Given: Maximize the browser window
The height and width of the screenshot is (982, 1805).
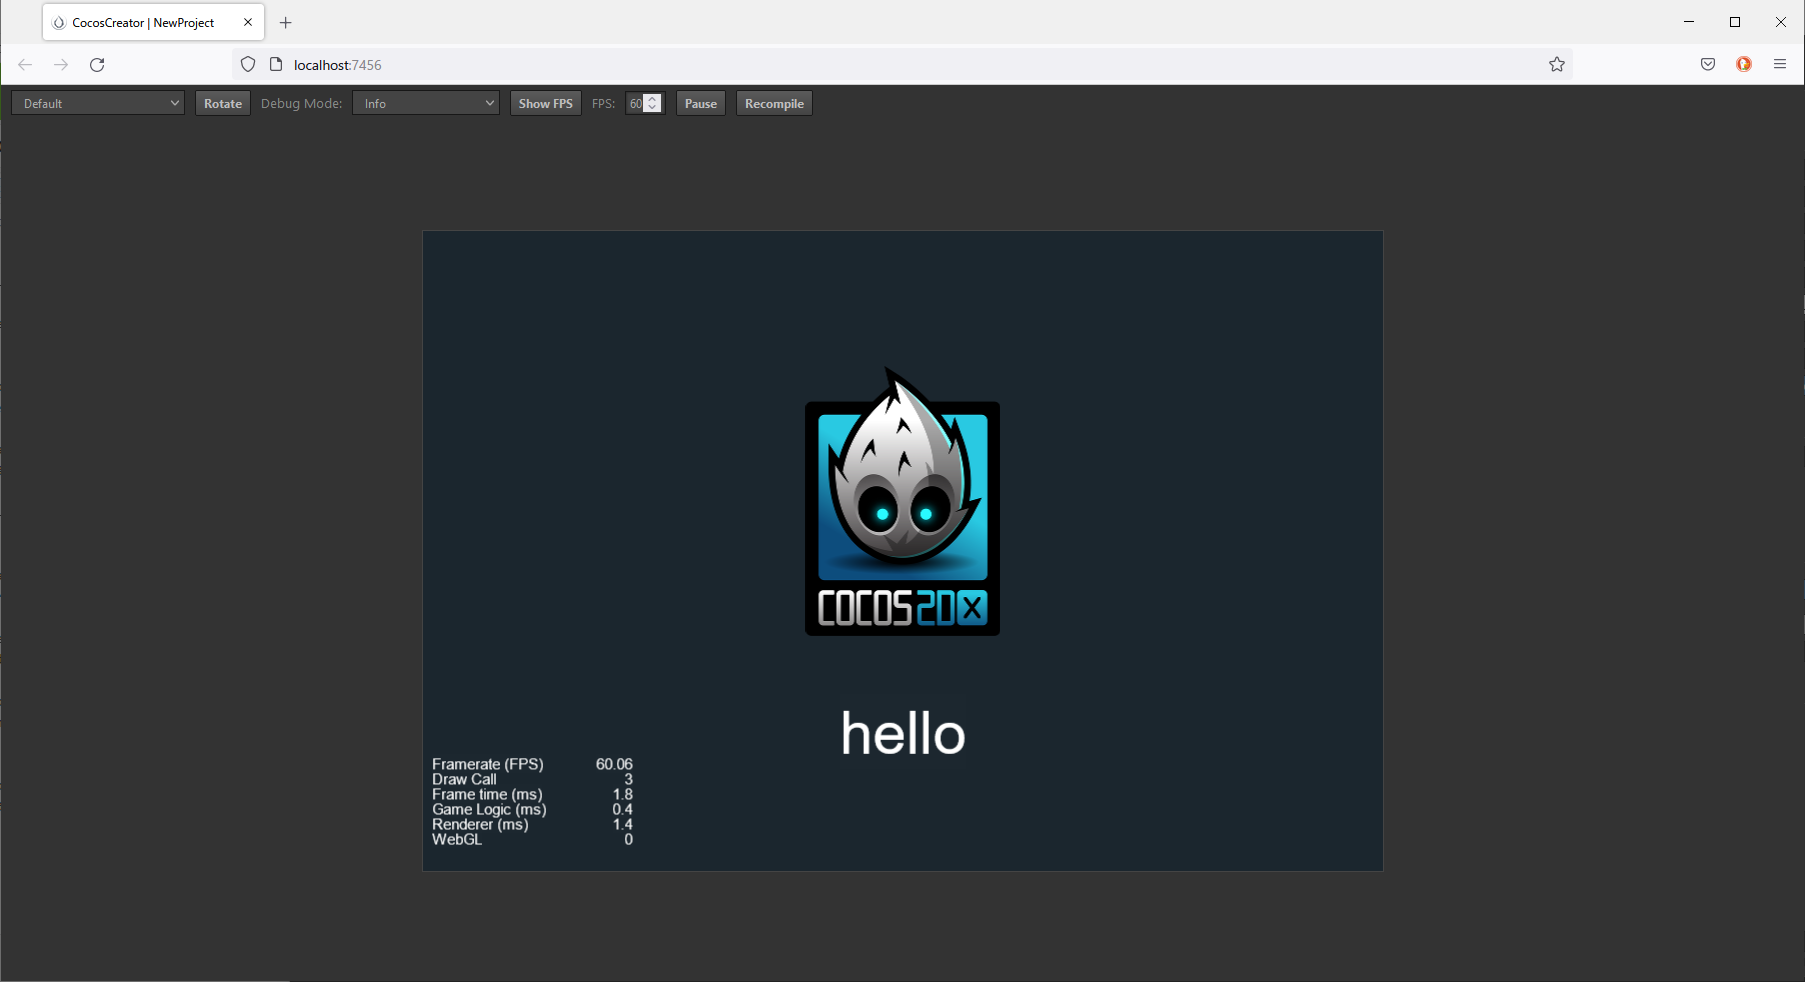Looking at the screenshot, I should pyautogui.click(x=1735, y=22).
